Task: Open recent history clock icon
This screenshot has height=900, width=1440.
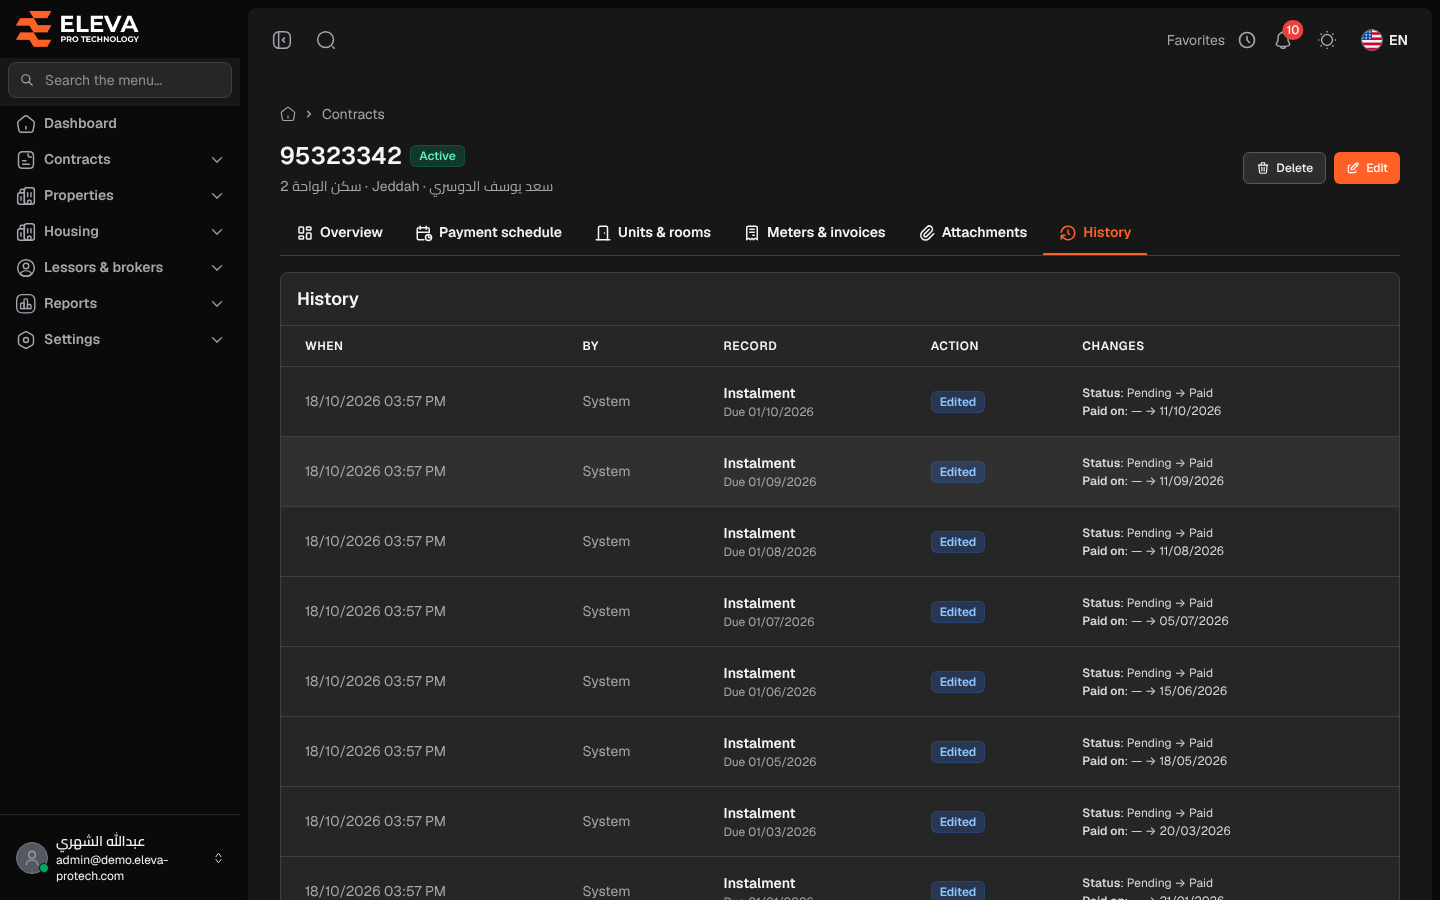Action: pyautogui.click(x=1247, y=40)
